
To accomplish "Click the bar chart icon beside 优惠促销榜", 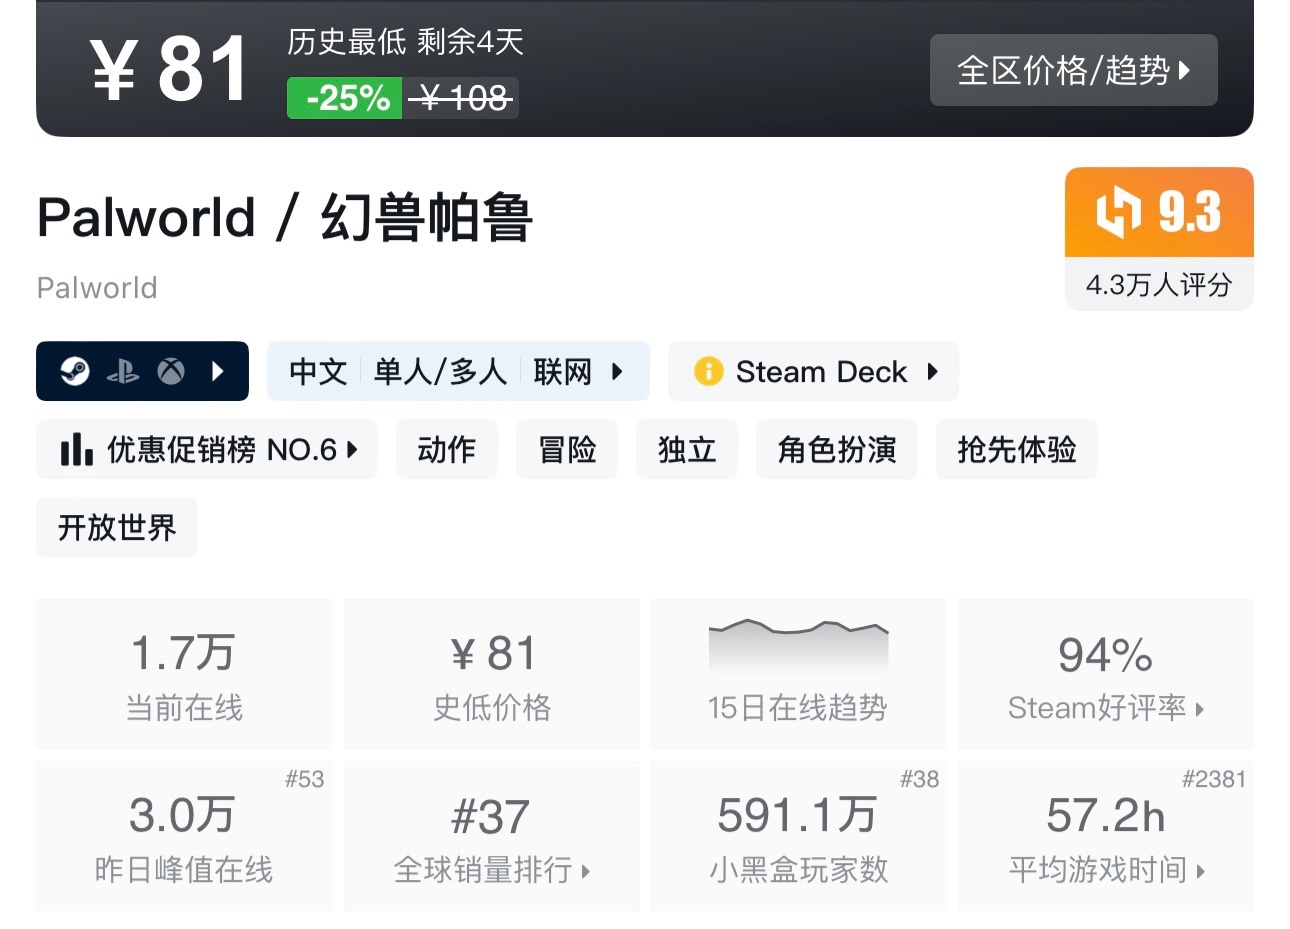I will [77, 449].
